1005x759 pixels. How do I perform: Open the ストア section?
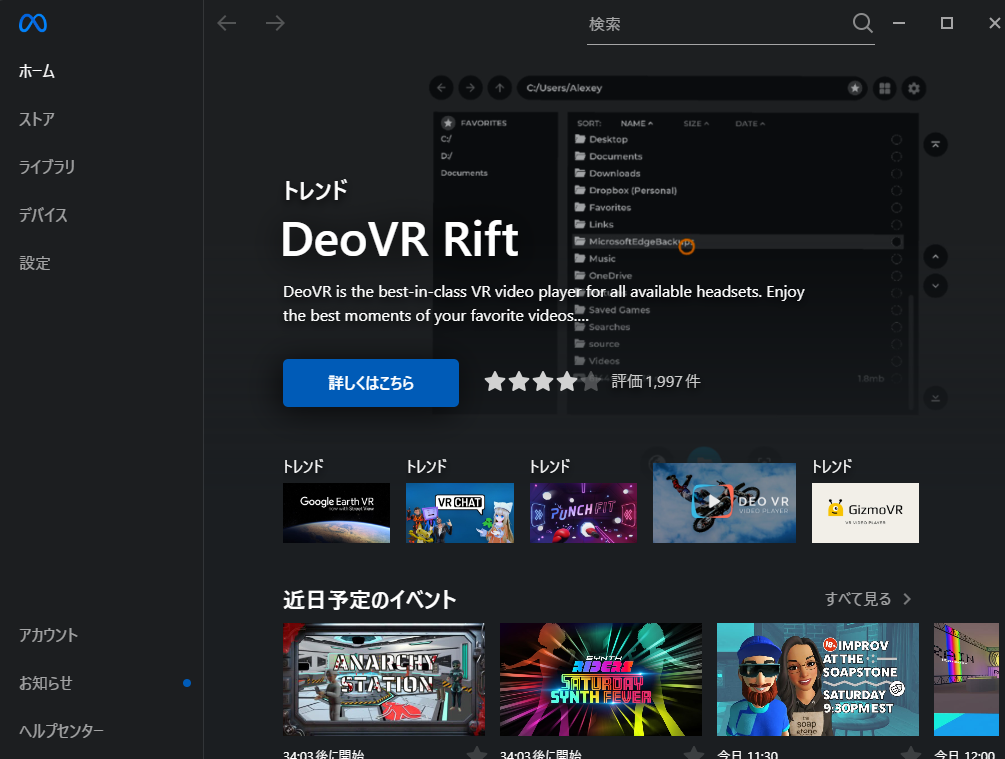click(x=37, y=119)
